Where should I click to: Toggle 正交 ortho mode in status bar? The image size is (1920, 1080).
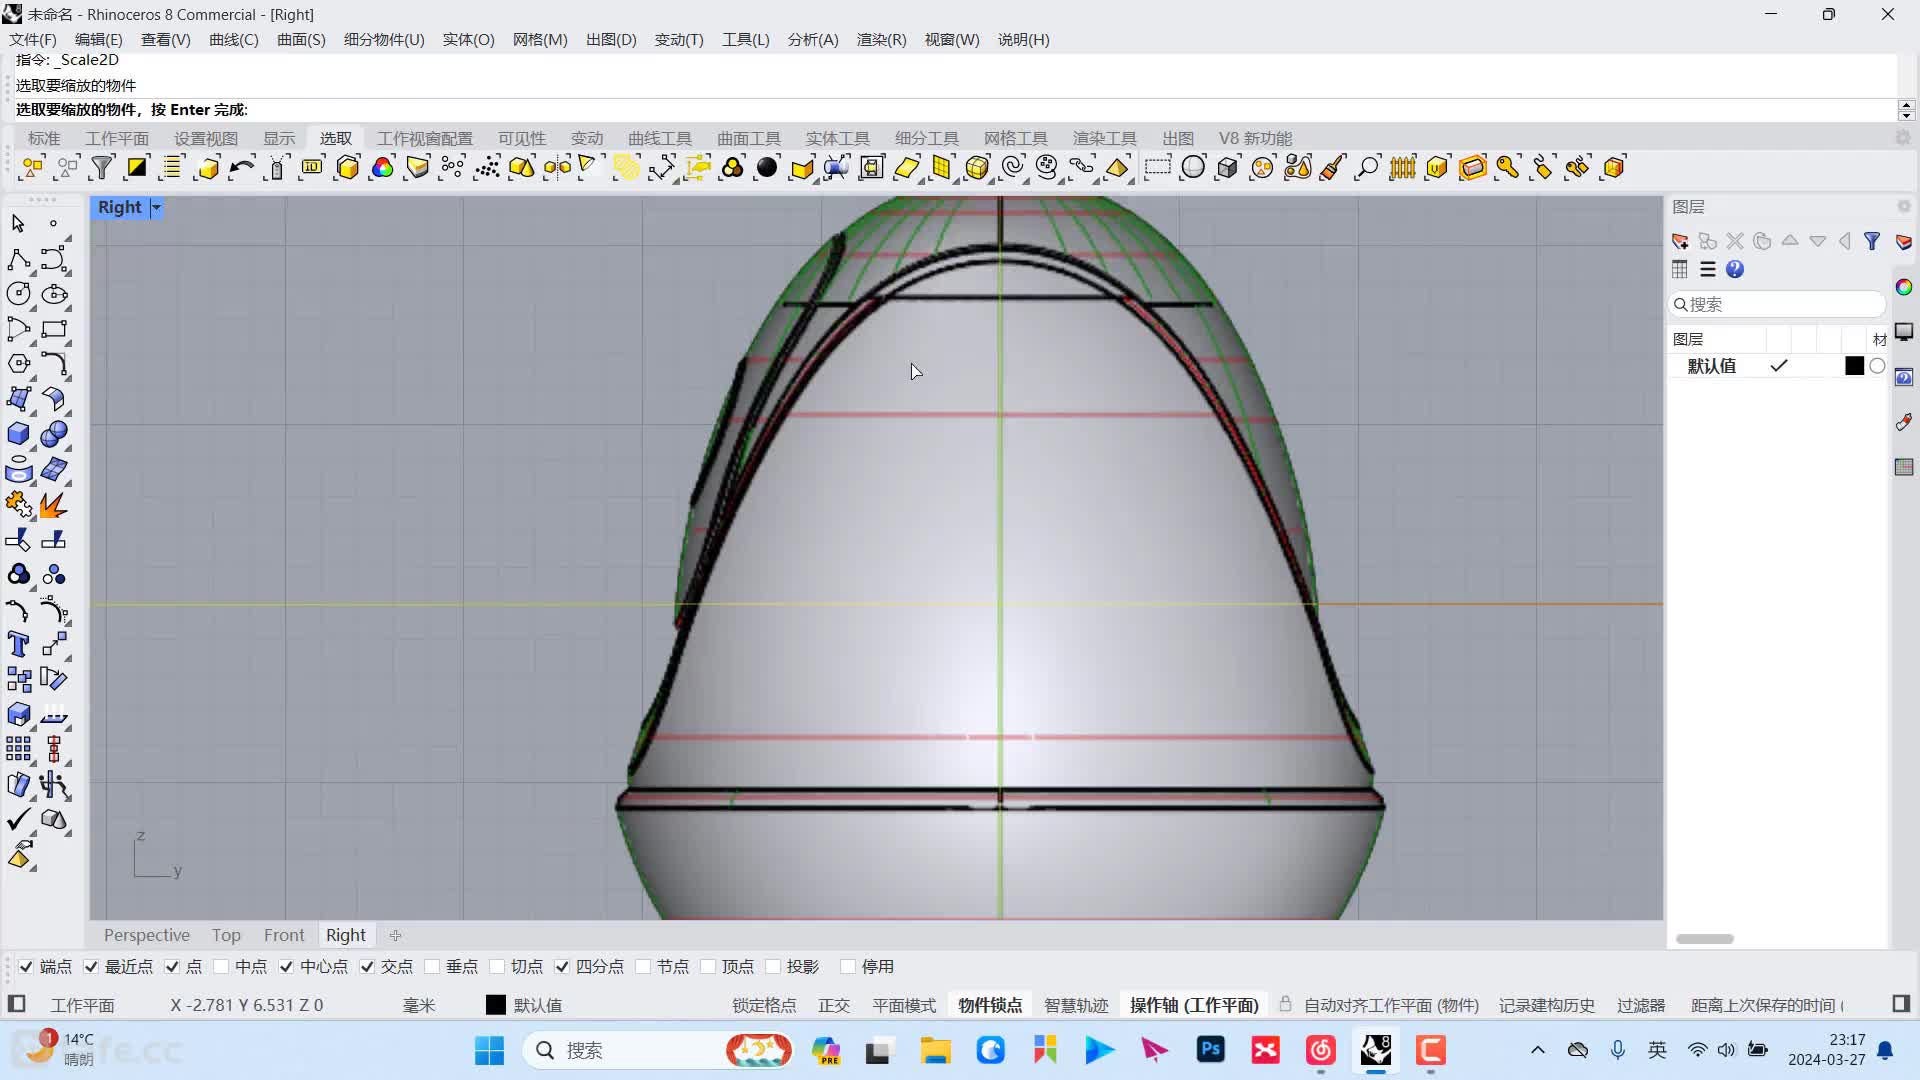(834, 1005)
